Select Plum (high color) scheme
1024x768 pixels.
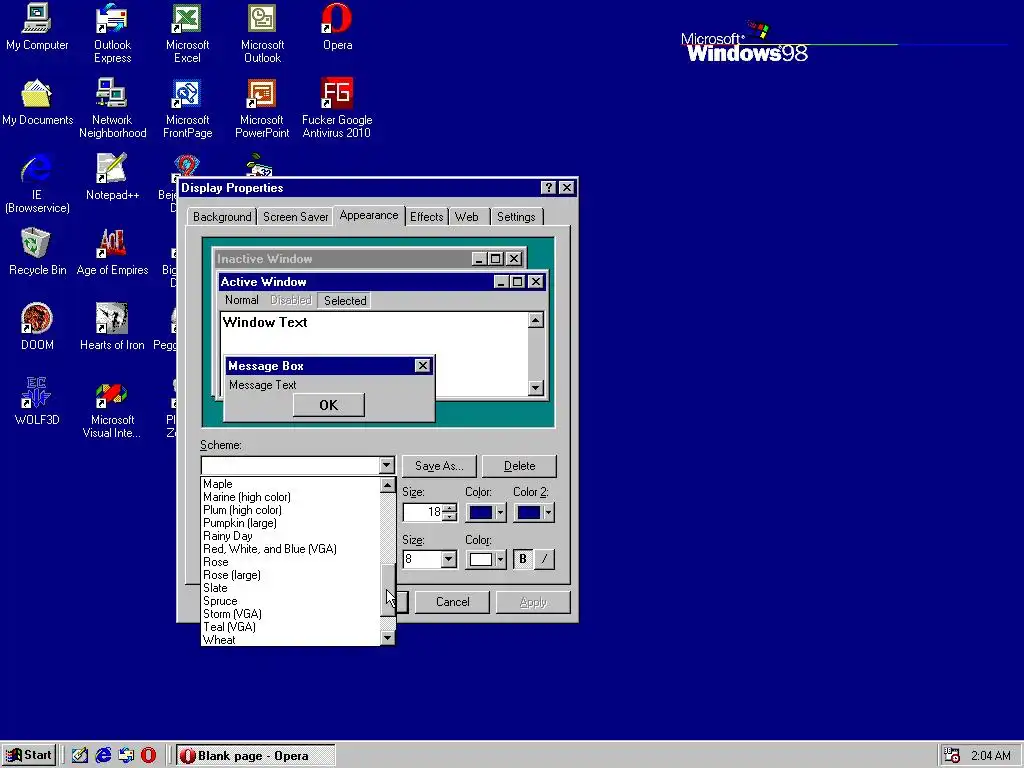click(290, 510)
